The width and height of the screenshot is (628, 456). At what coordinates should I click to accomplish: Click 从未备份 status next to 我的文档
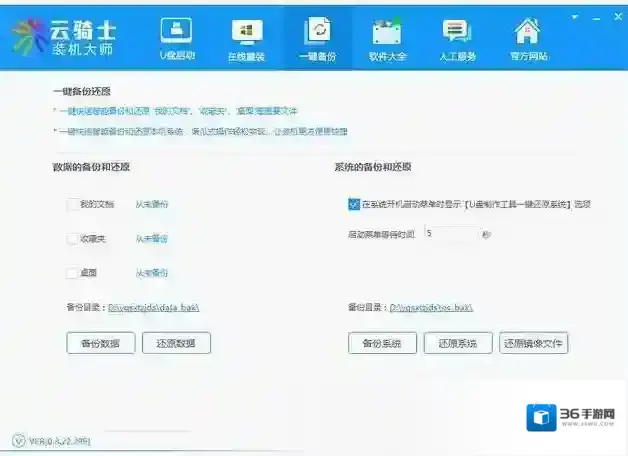tap(152, 204)
